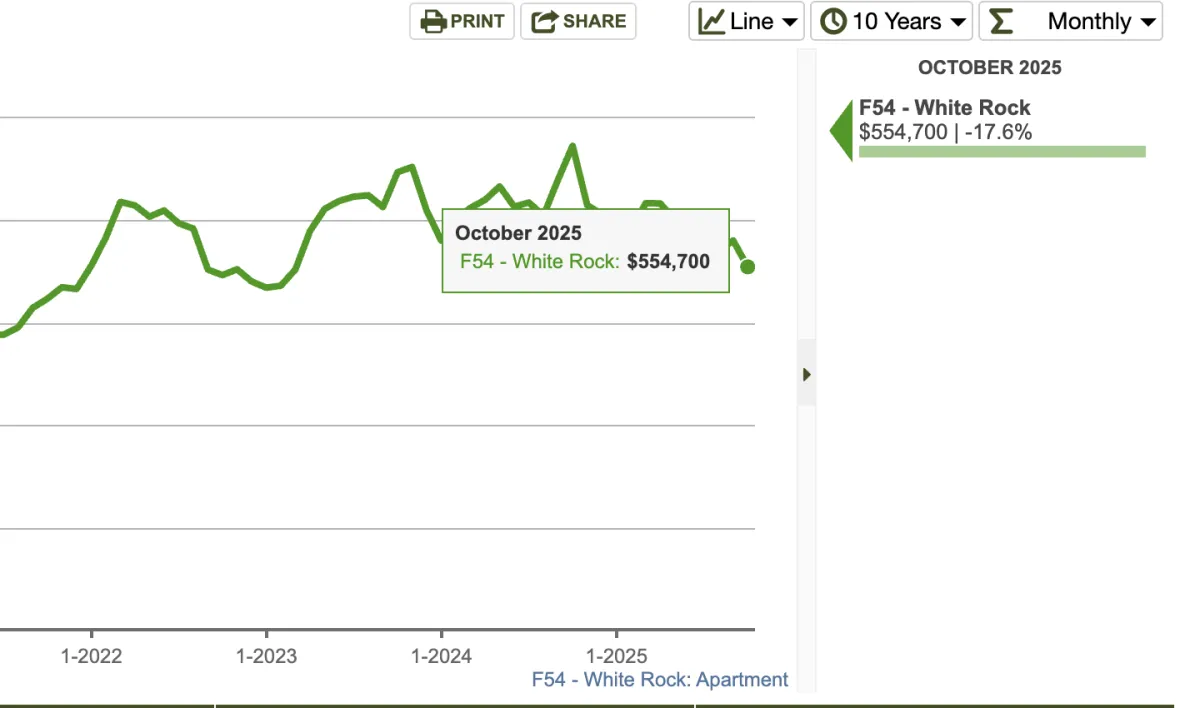Click the PRINT button
The image size is (1200, 708).
[461, 21]
